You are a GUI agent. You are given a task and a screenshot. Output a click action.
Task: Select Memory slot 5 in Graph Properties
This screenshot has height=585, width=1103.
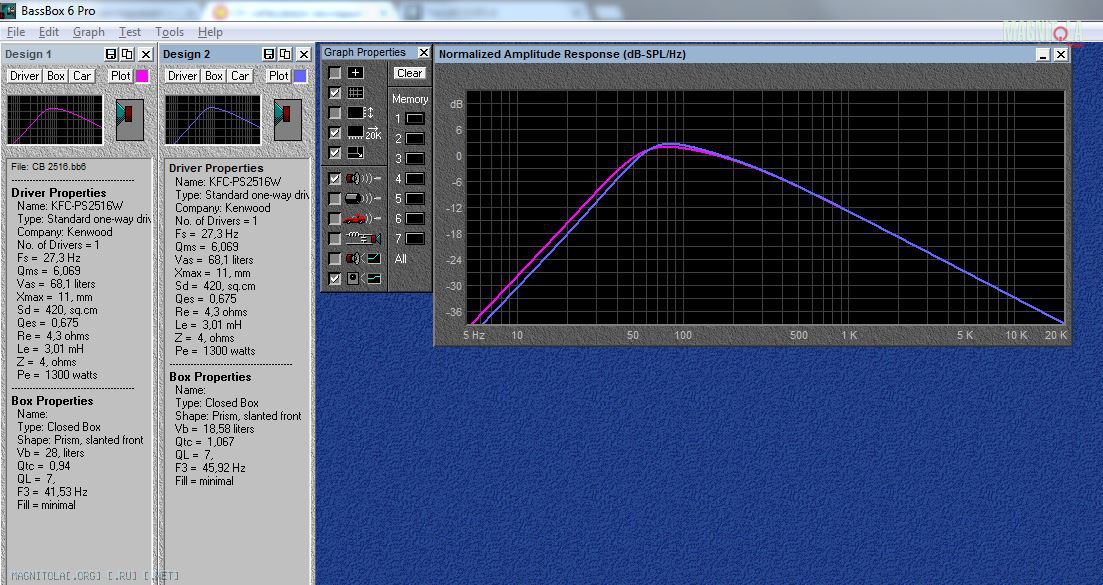pos(415,198)
